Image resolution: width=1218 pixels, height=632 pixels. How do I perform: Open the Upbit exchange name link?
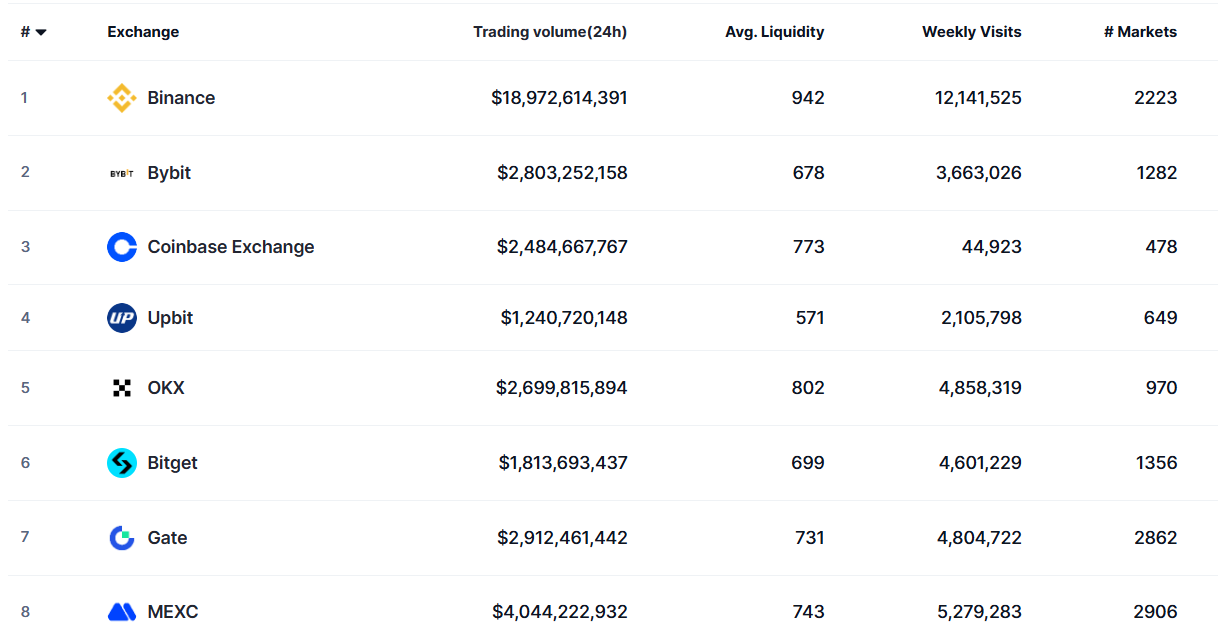pyautogui.click(x=170, y=318)
